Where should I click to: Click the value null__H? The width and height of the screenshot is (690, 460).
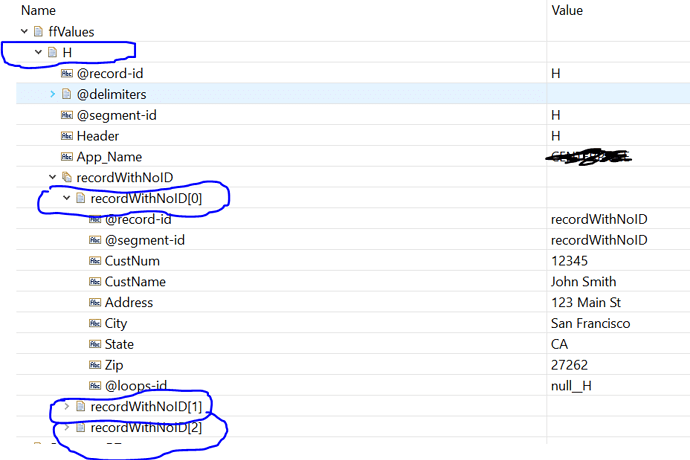[571, 386]
